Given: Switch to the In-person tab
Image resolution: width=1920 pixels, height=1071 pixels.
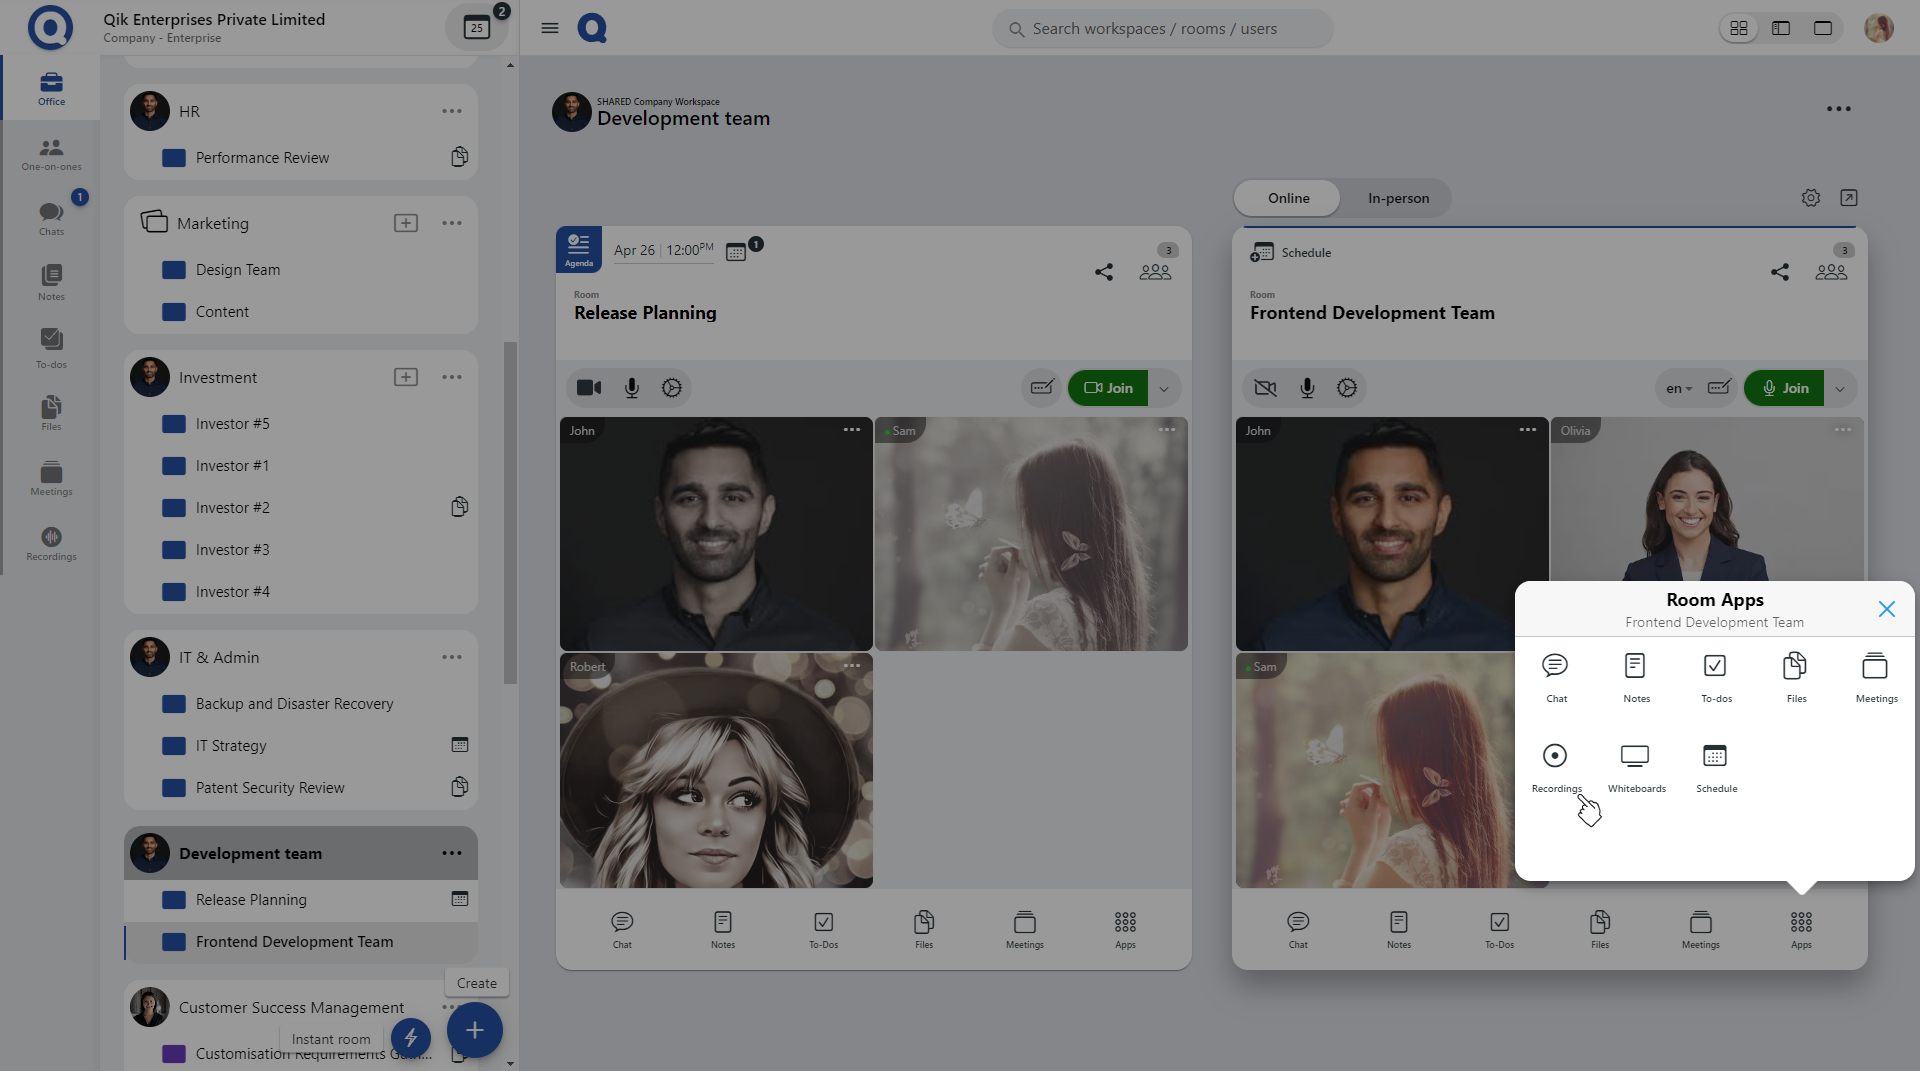Looking at the screenshot, I should (1398, 198).
